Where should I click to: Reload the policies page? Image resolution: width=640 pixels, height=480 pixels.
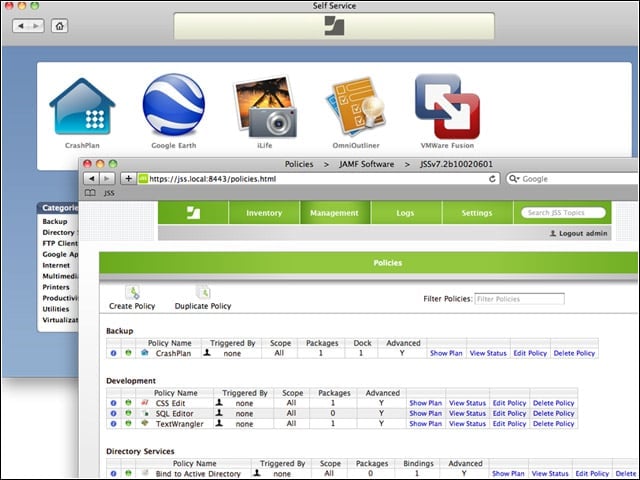click(x=492, y=179)
